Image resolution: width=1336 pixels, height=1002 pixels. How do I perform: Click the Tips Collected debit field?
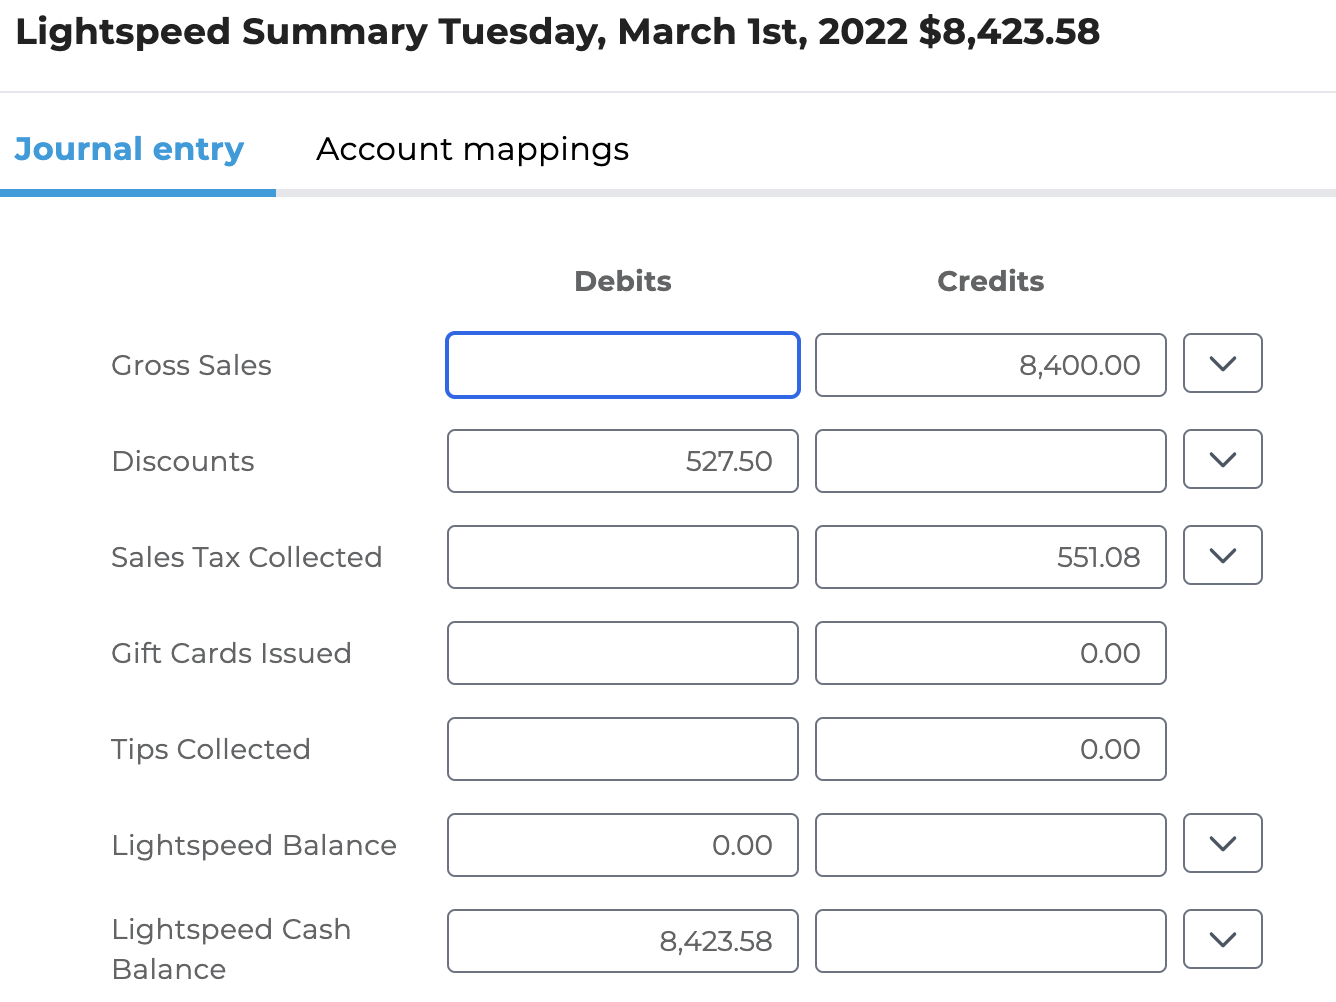click(623, 749)
